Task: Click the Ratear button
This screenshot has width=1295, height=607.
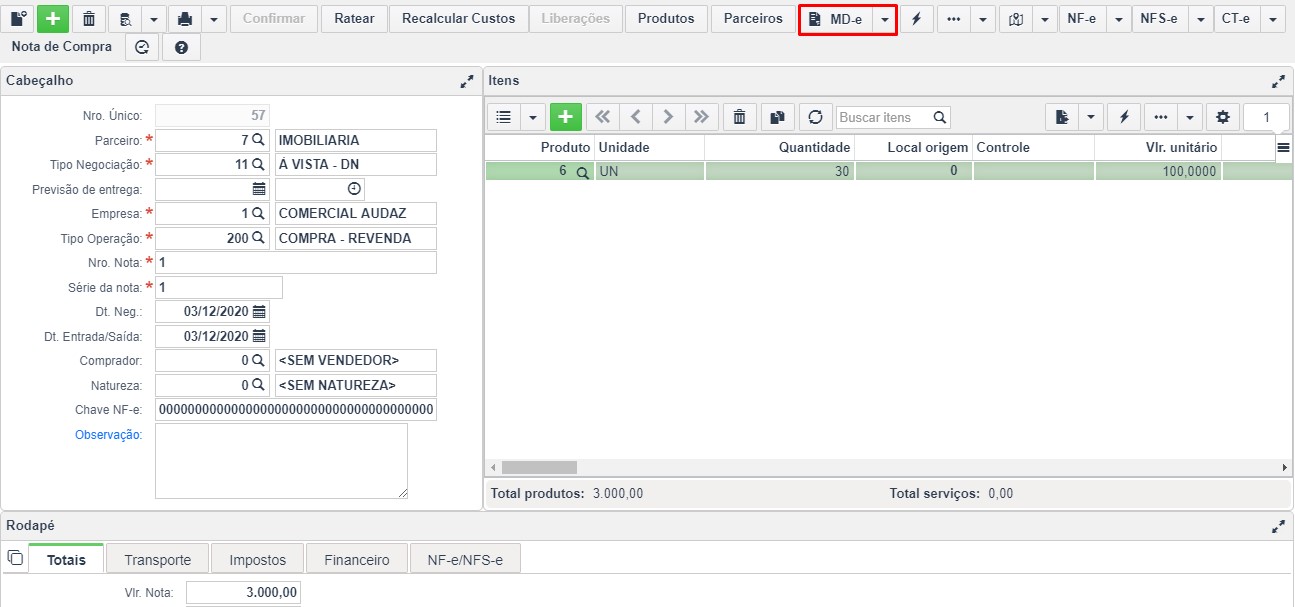Action: tap(354, 18)
